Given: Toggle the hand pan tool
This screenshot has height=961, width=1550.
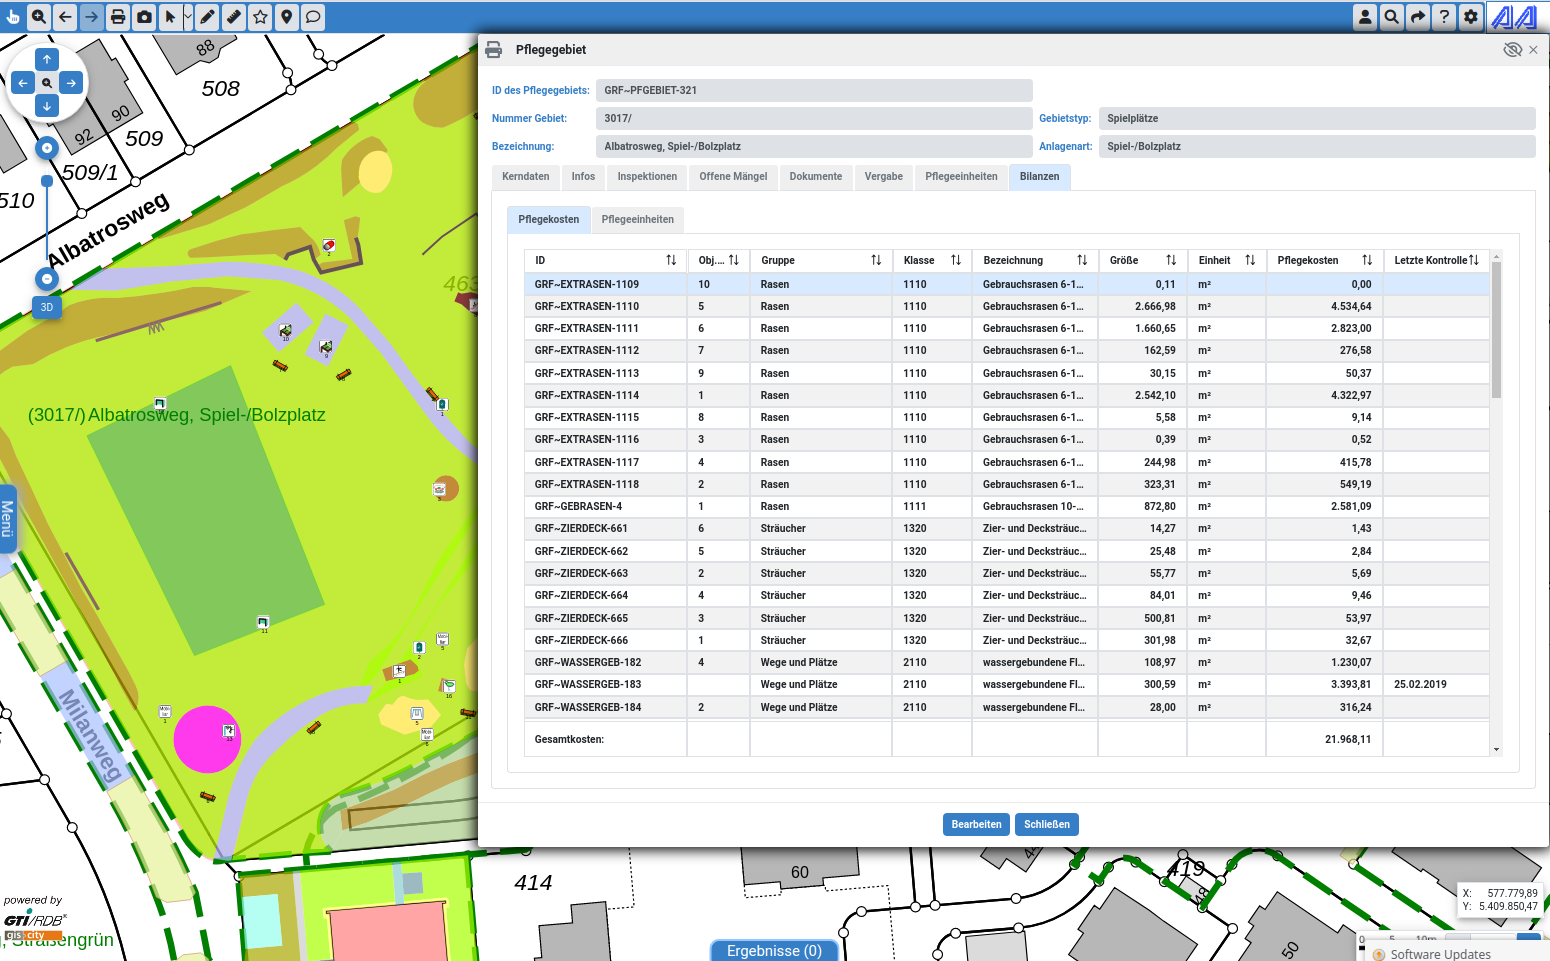Looking at the screenshot, I should coord(13,17).
